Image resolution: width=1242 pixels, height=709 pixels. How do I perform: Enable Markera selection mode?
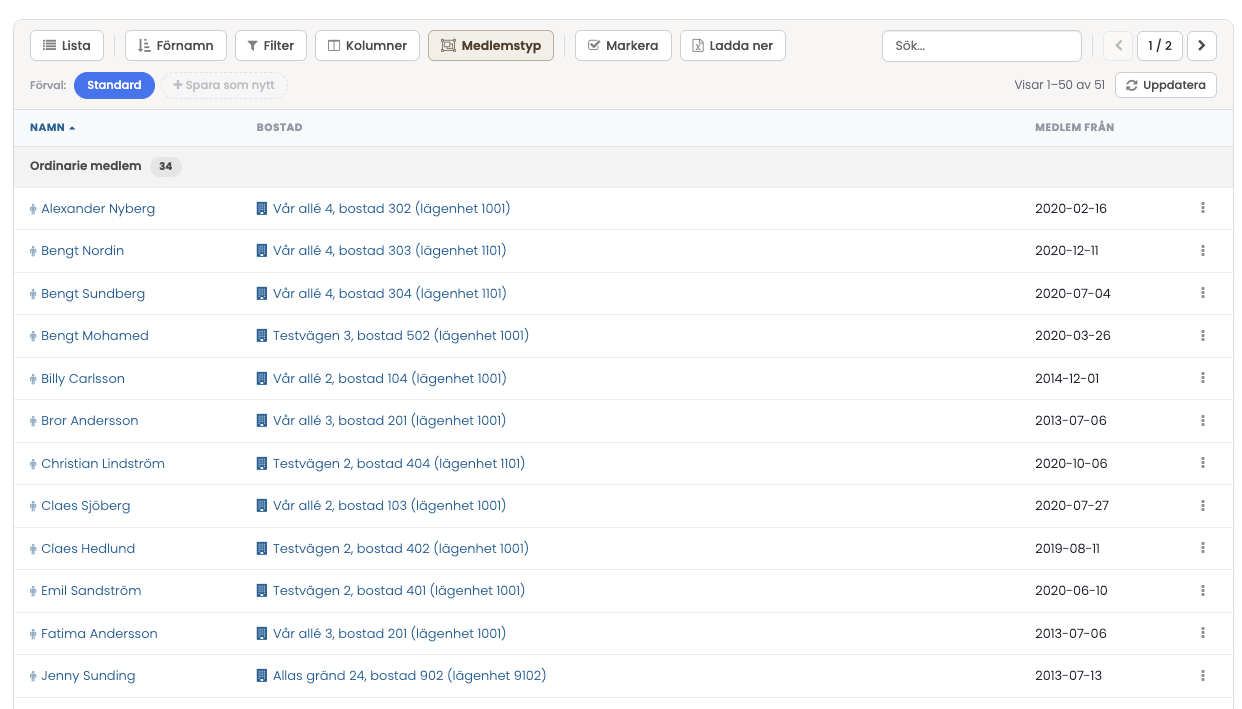point(623,46)
